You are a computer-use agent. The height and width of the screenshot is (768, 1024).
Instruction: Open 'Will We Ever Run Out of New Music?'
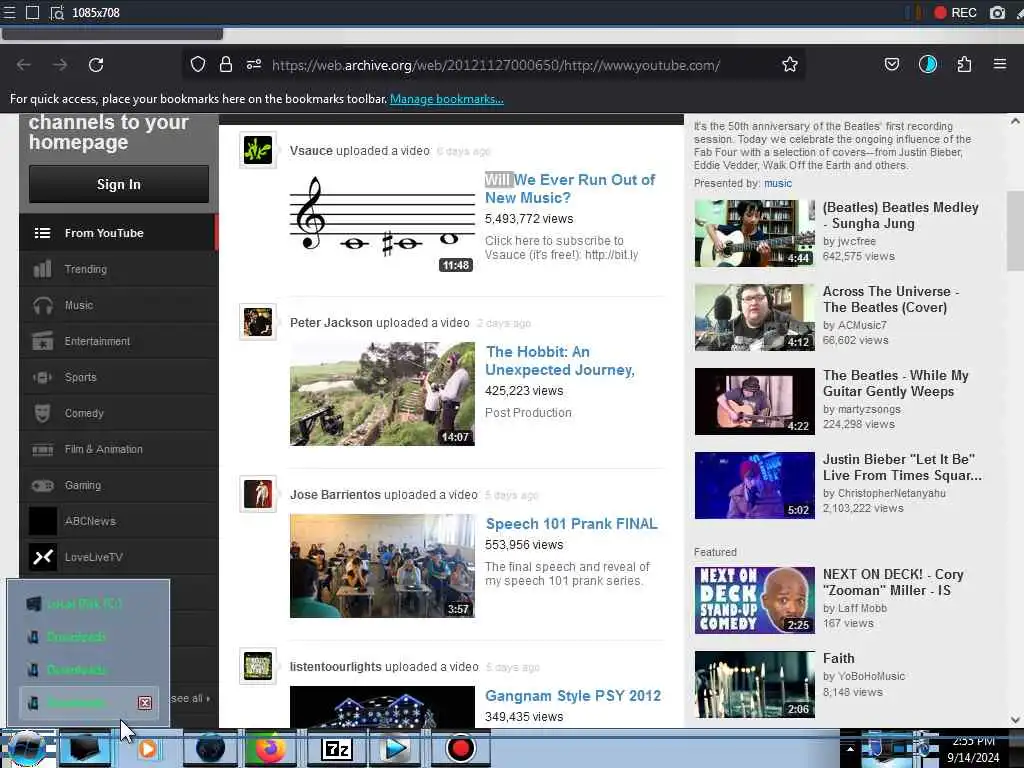tap(569, 188)
